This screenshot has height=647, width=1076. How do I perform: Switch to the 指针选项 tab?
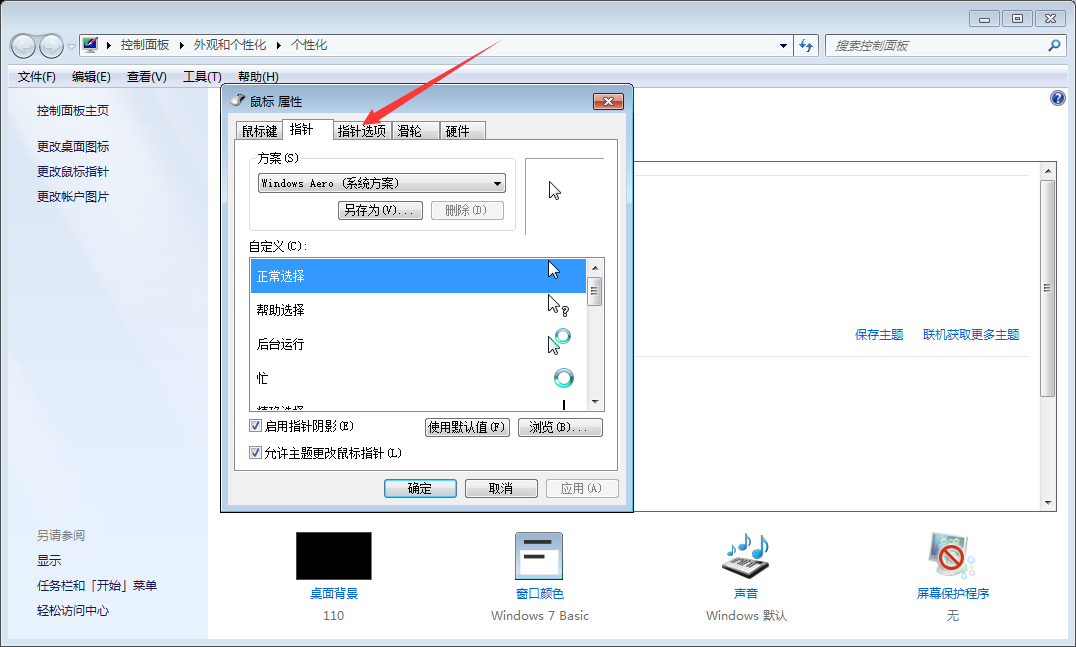point(362,129)
